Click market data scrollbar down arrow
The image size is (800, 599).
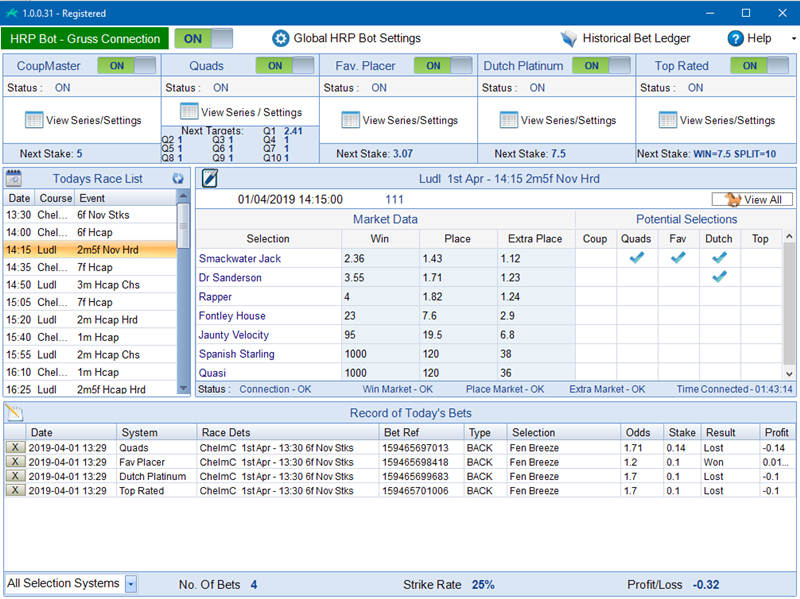pyautogui.click(x=789, y=374)
